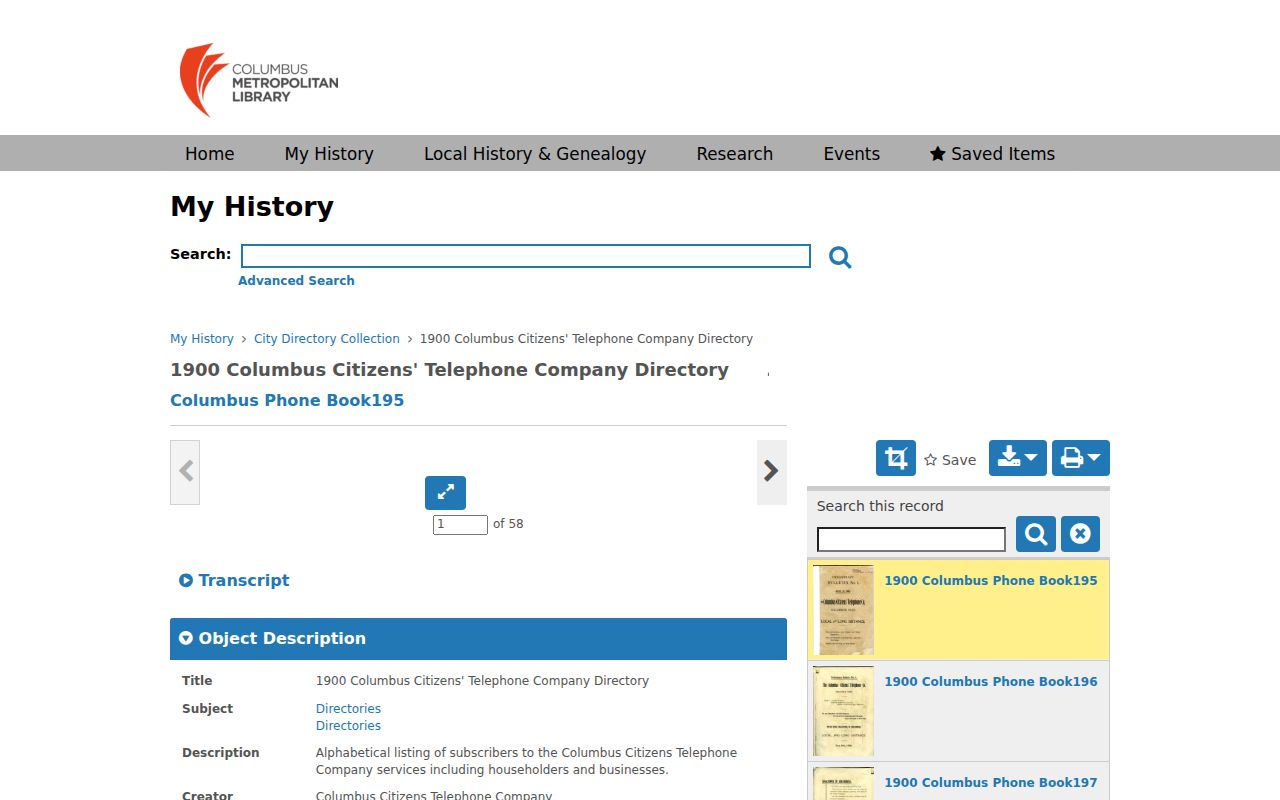The image size is (1280, 800).
Task: Go to the previous page arrow
Action: (x=185, y=472)
